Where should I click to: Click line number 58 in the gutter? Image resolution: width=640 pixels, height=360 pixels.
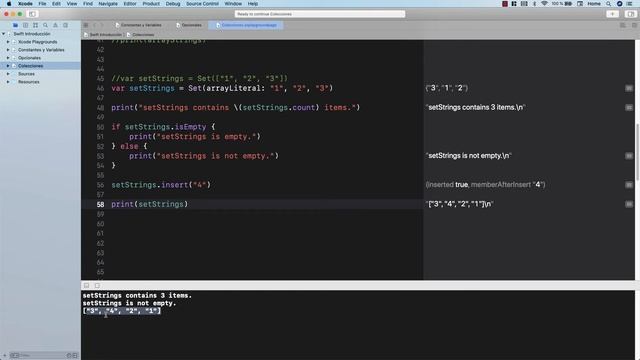point(100,204)
